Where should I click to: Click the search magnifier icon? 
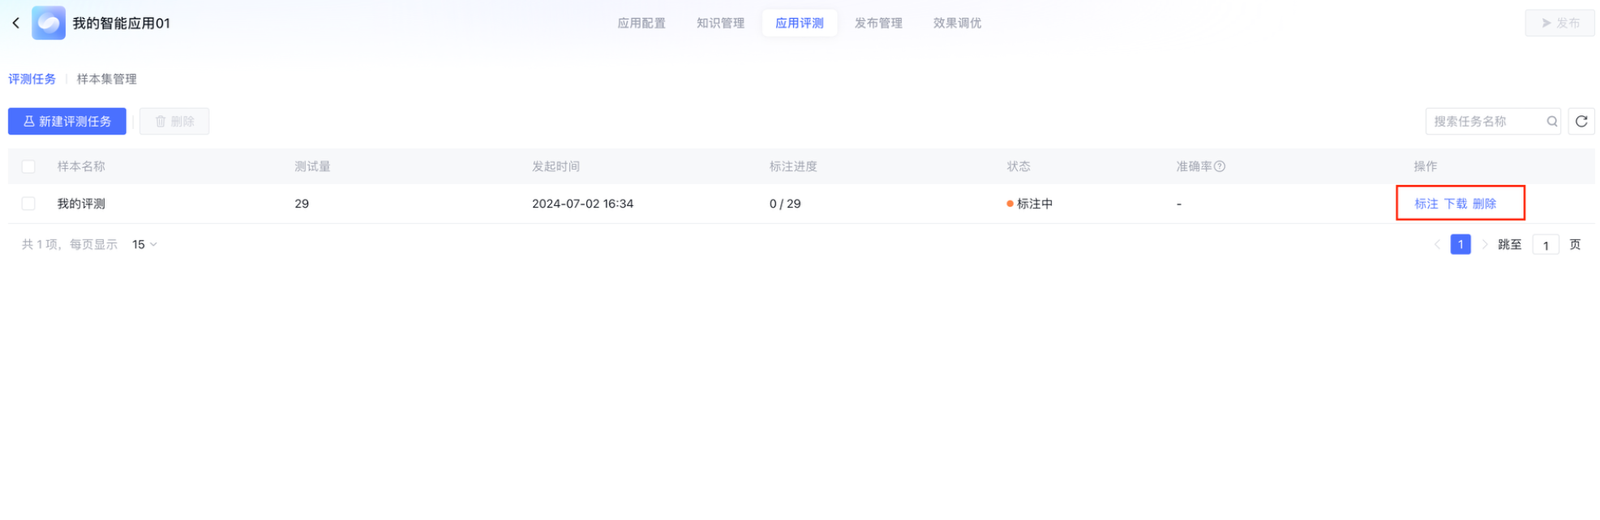(x=1552, y=121)
